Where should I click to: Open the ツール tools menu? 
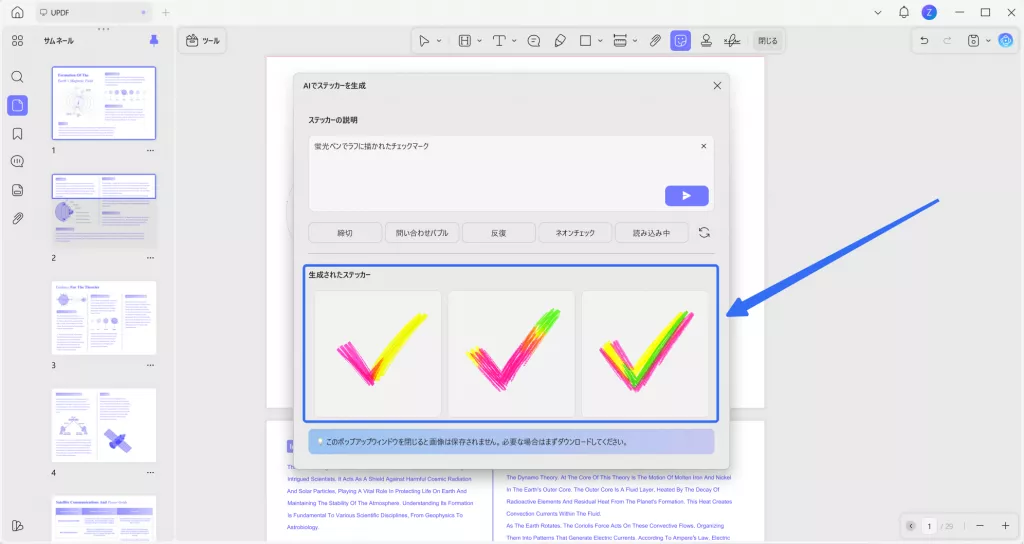pyautogui.click(x=202, y=40)
